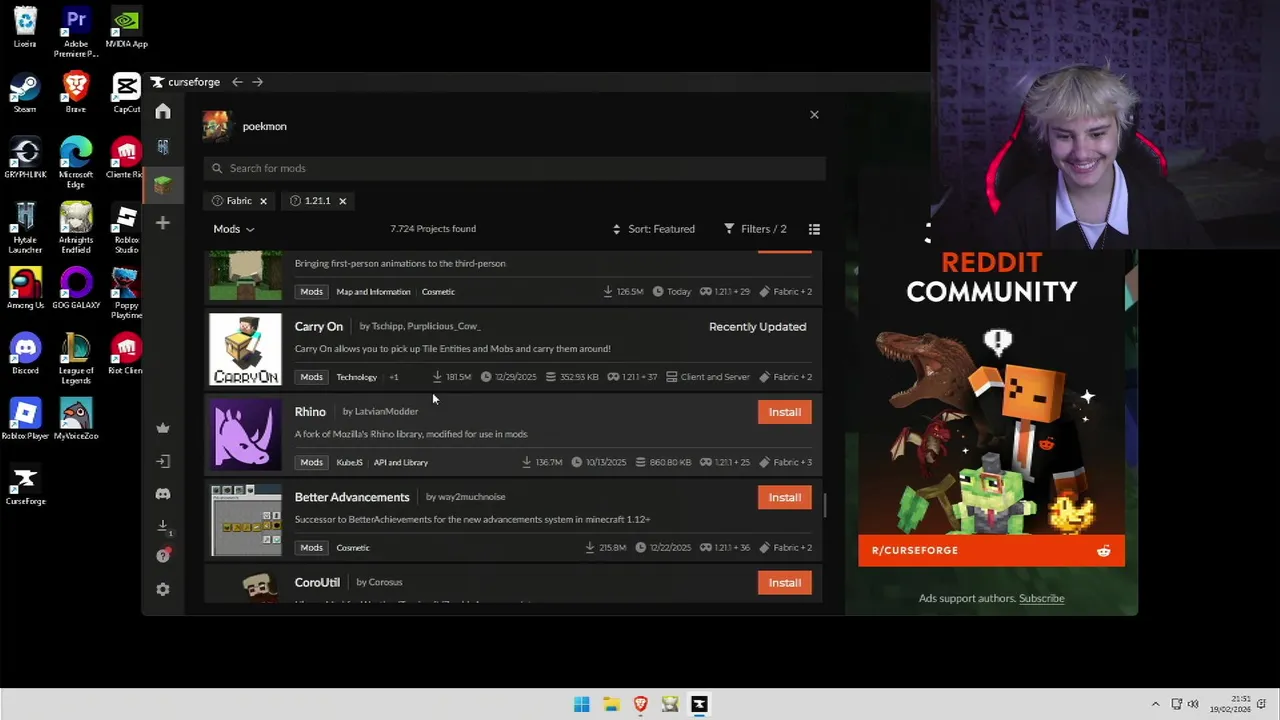Open the Windows Start button

pyautogui.click(x=582, y=704)
